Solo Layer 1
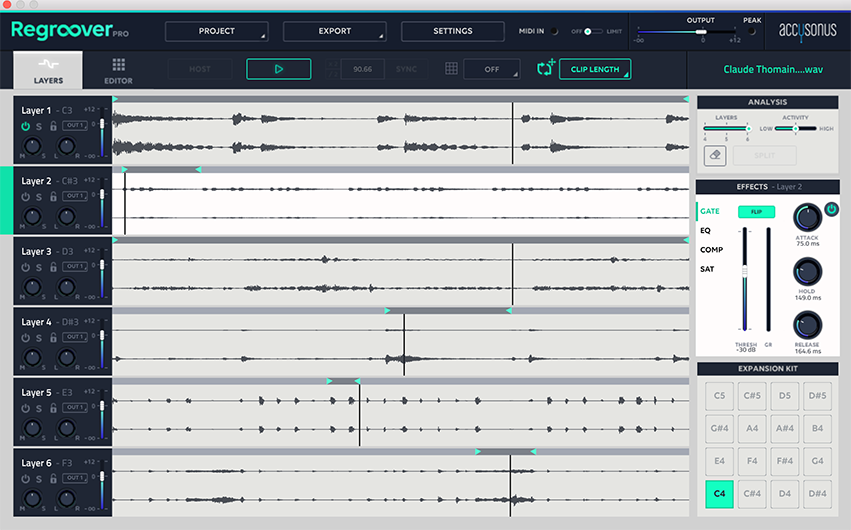Screen dimensions: 851x530 pyautogui.click(x=39, y=126)
